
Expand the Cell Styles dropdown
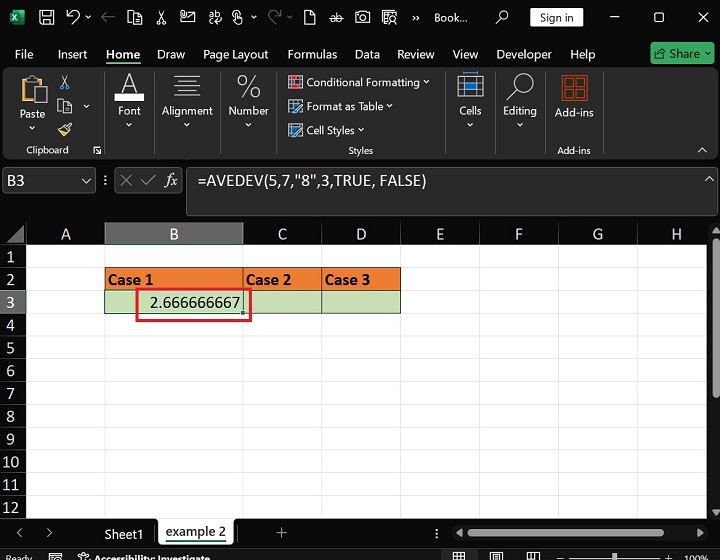click(x=327, y=130)
